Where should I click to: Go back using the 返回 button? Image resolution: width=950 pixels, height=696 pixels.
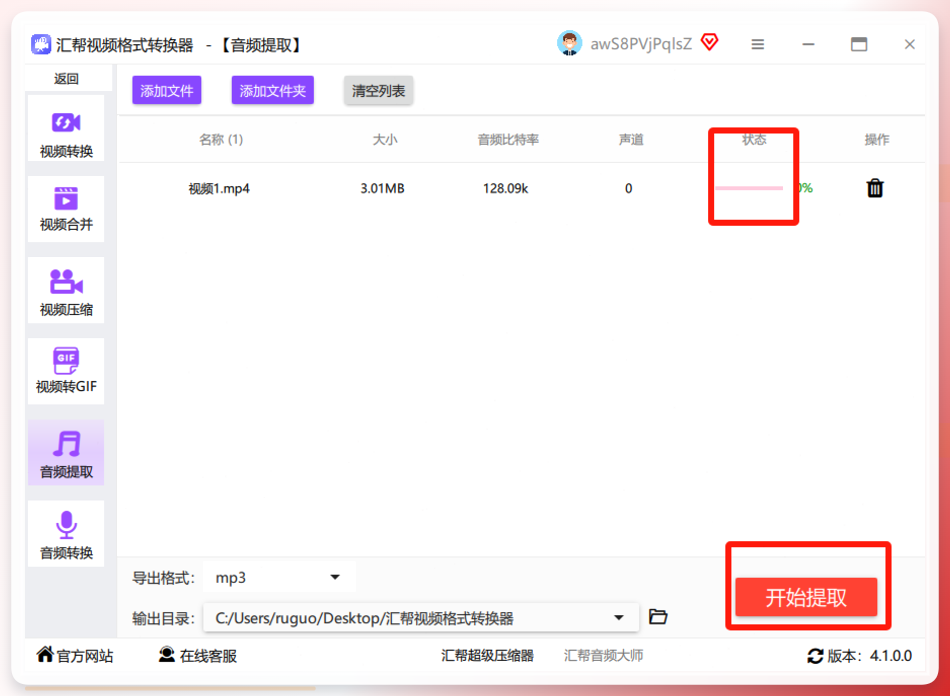(66, 79)
